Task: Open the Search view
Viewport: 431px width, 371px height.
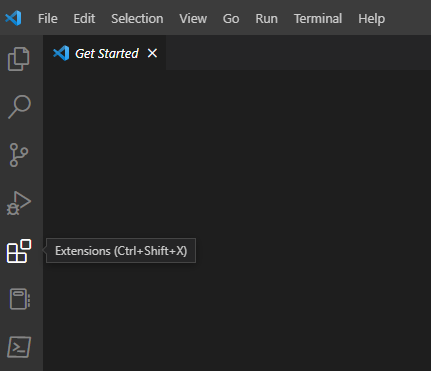Action: tap(19, 107)
